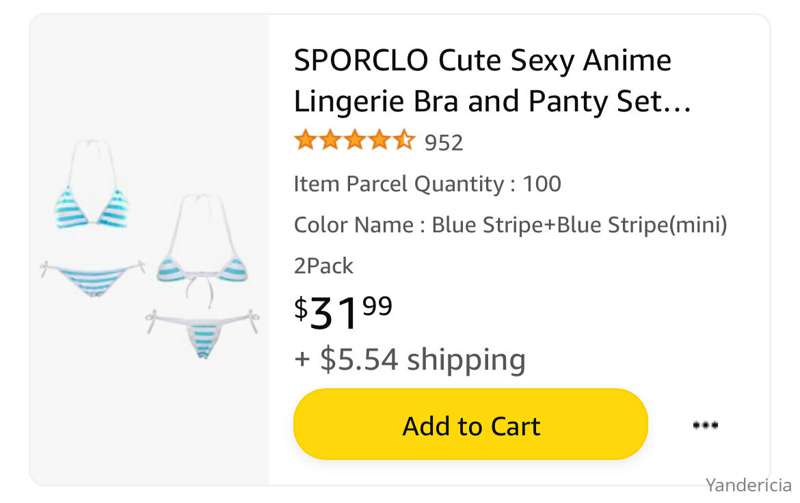Click the Yandericia watermark text
Screen dimensions: 800x503
[x=748, y=485]
